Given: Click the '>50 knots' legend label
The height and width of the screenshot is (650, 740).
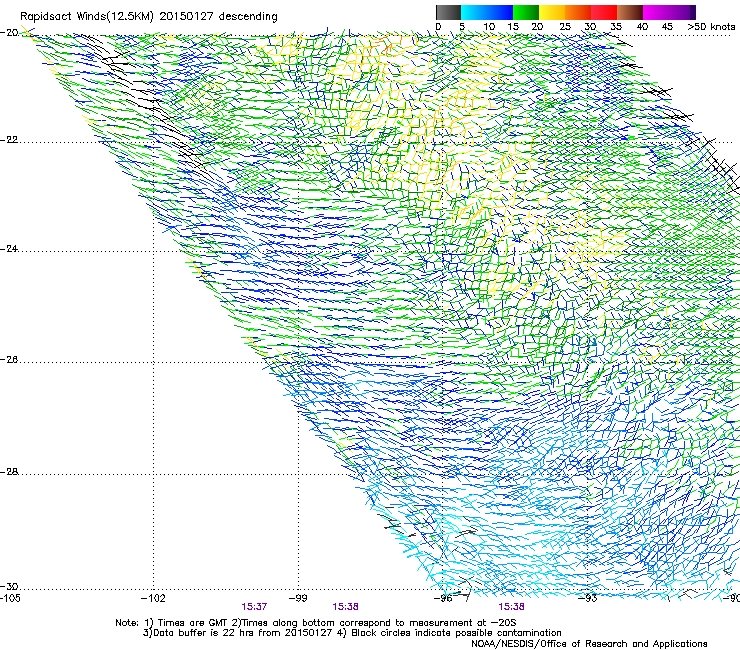Looking at the screenshot, I should [711, 27].
